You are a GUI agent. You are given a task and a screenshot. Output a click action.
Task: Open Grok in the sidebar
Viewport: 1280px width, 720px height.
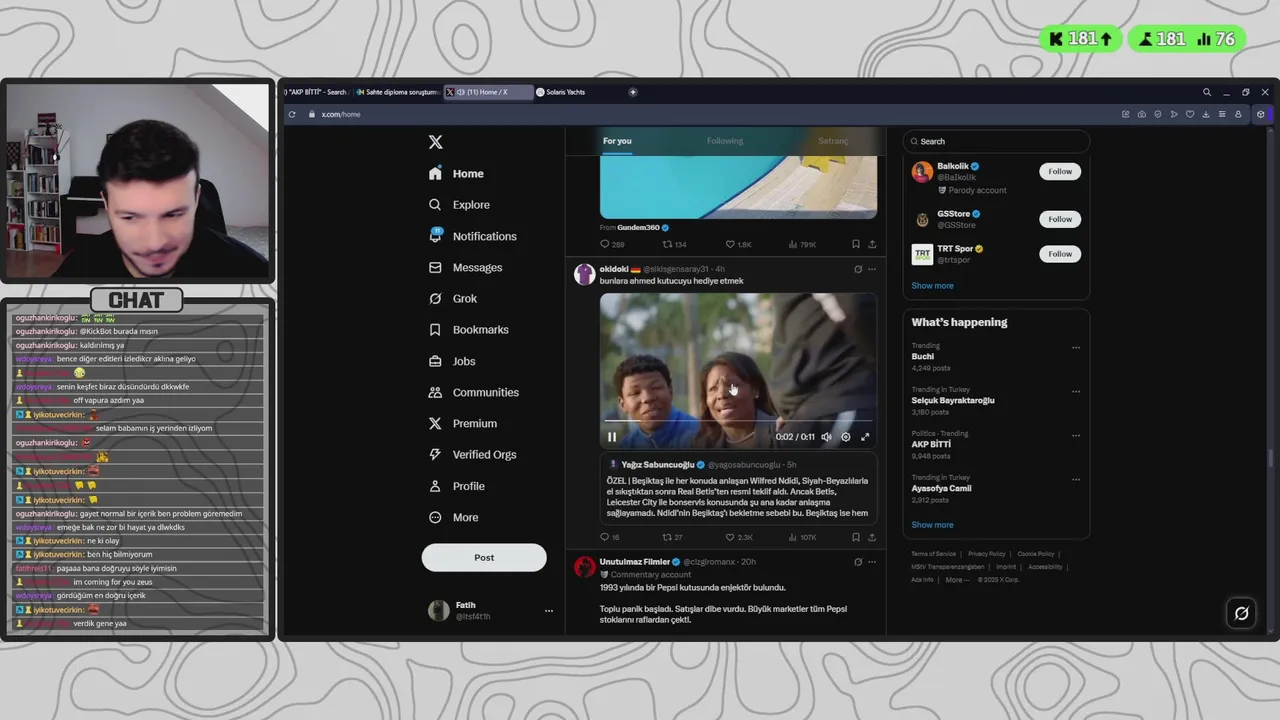(453, 298)
